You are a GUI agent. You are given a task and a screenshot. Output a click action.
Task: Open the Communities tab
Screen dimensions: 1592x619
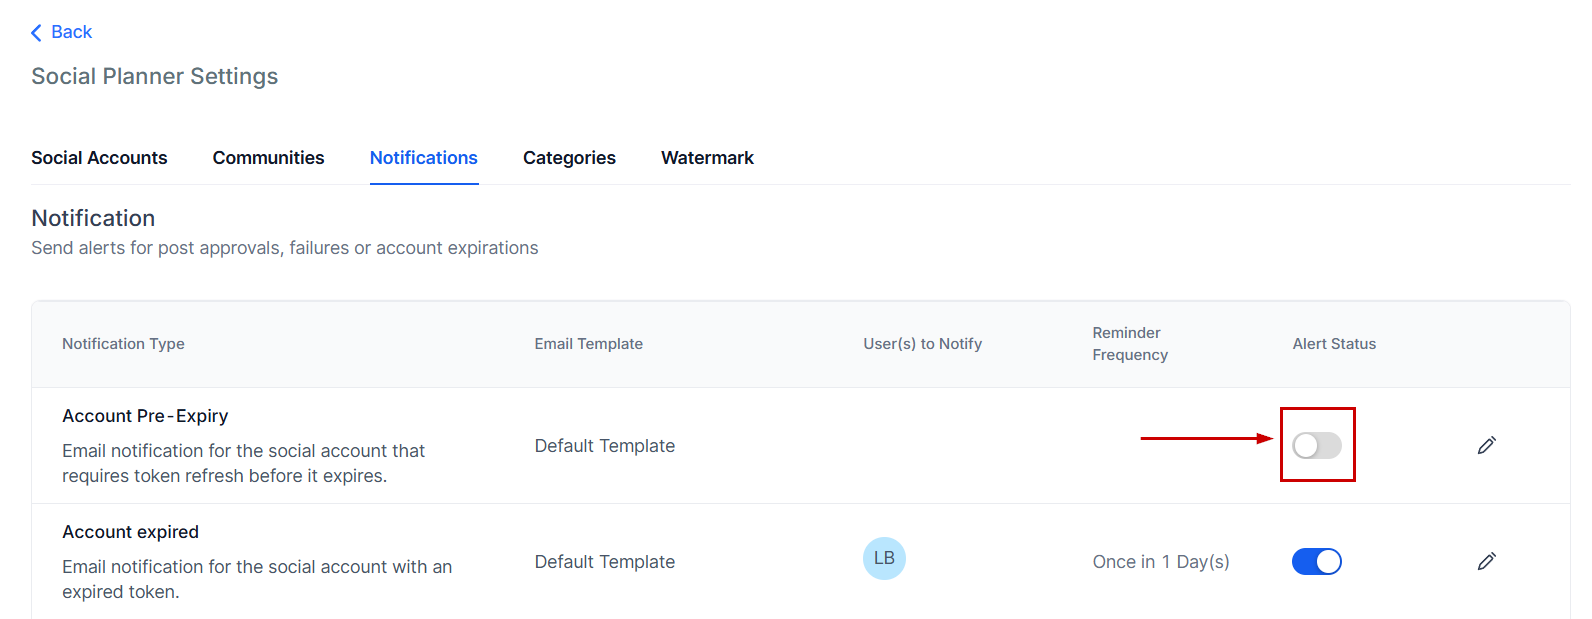pyautogui.click(x=268, y=158)
